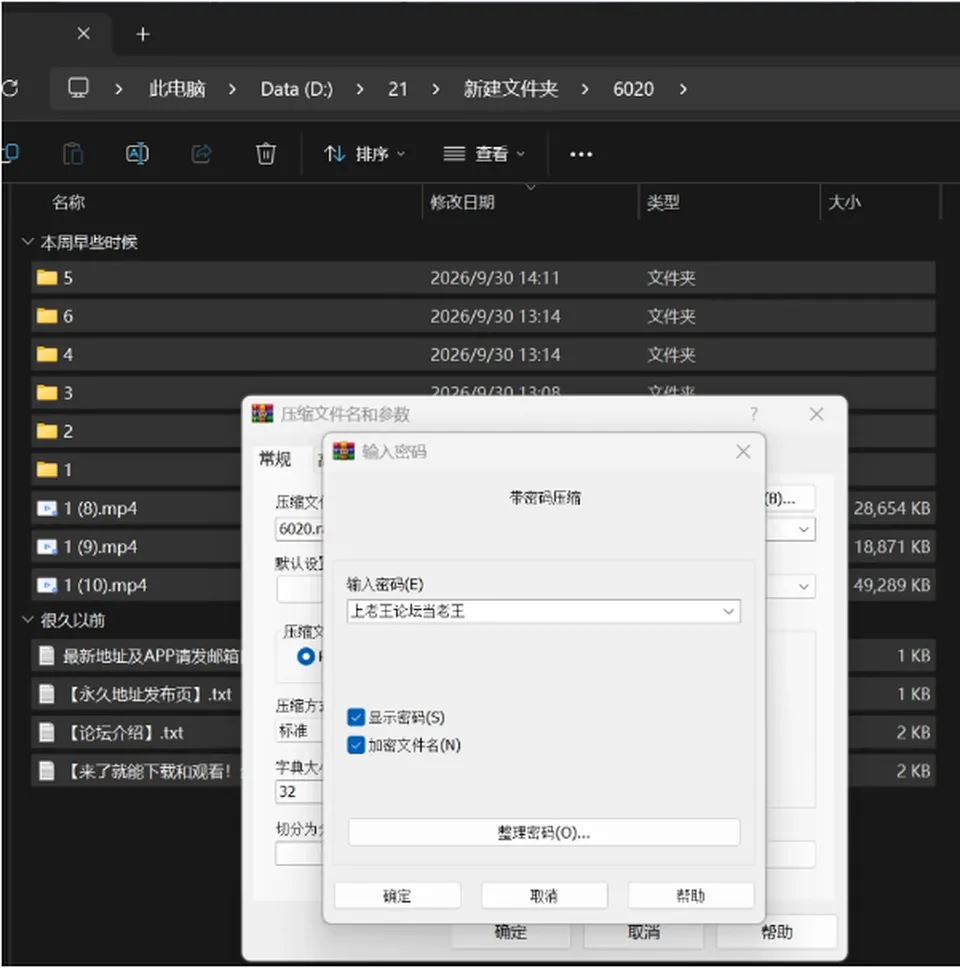
Task: Collapse the 很久以前 group
Action: (x=27, y=619)
